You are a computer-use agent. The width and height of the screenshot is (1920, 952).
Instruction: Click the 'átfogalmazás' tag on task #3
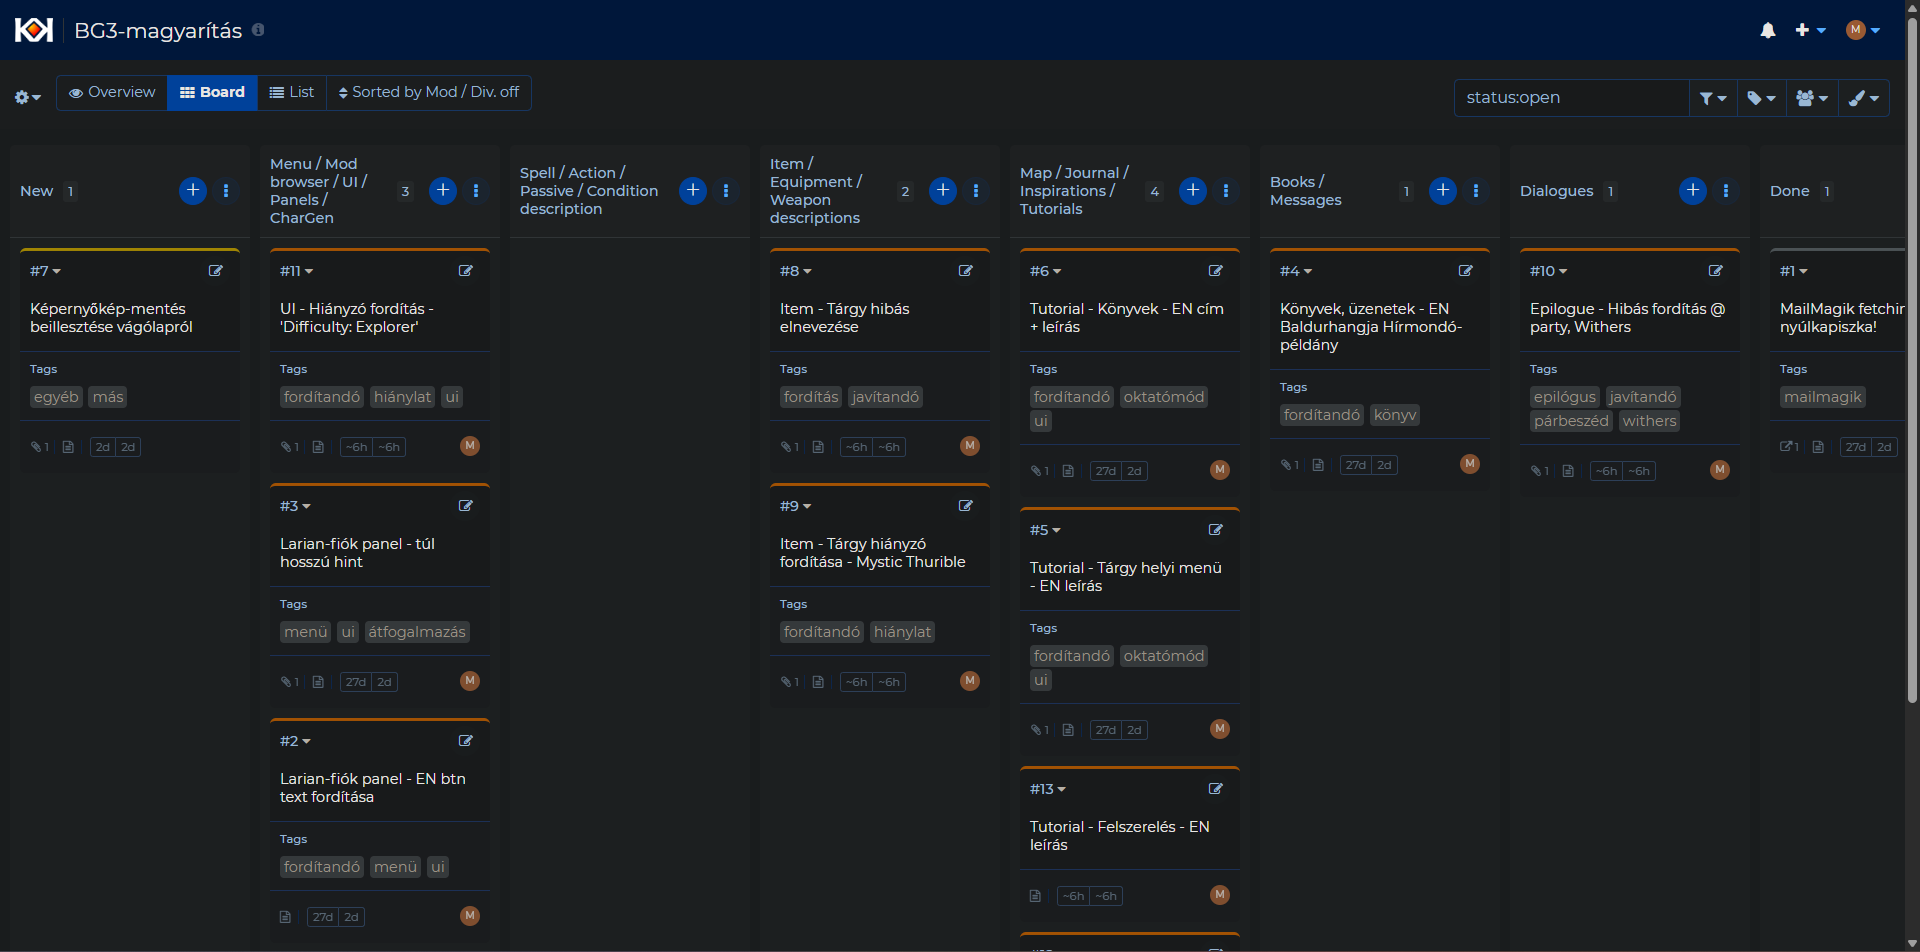[x=417, y=632]
